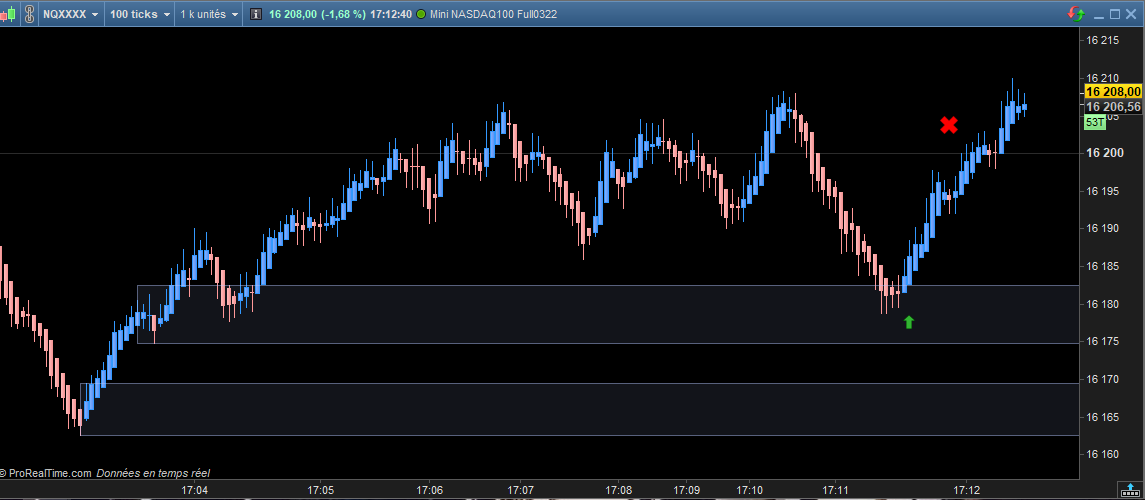This screenshot has width=1145, height=500.
Task: Click the 17:12:40 time in header
Action: pyautogui.click(x=391, y=14)
